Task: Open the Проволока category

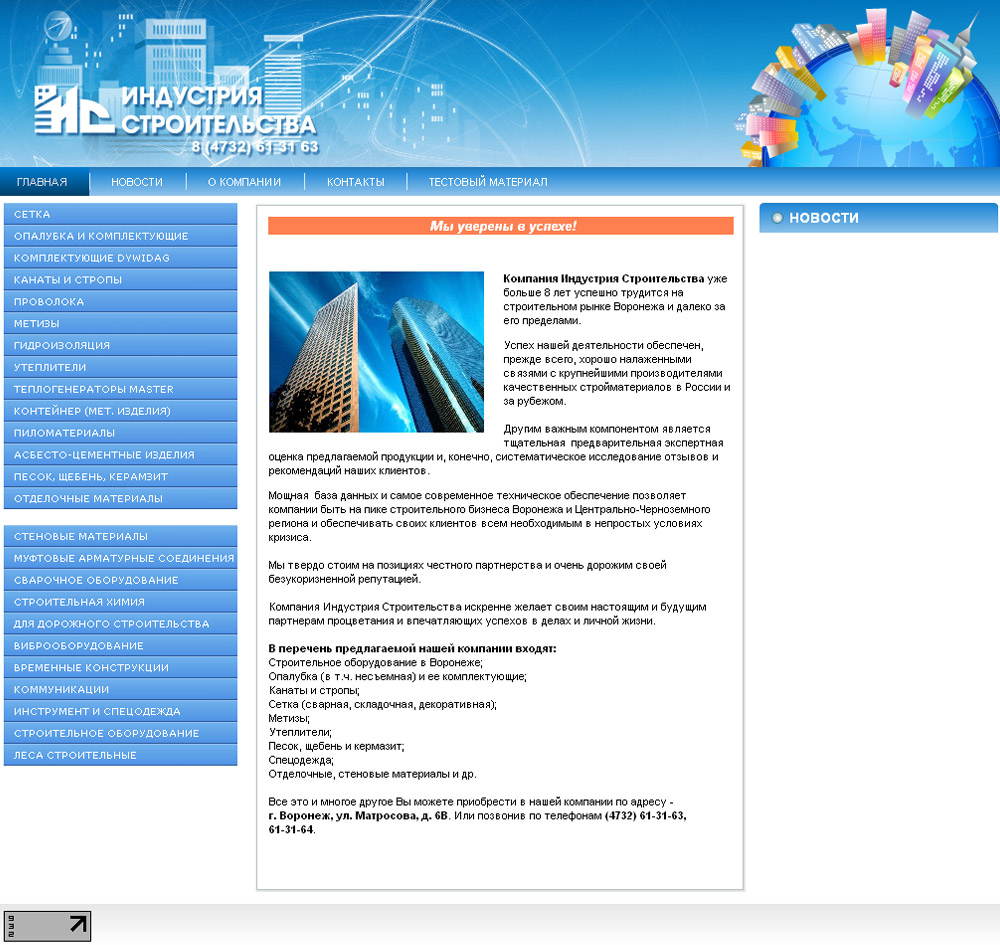Action: click(121, 302)
